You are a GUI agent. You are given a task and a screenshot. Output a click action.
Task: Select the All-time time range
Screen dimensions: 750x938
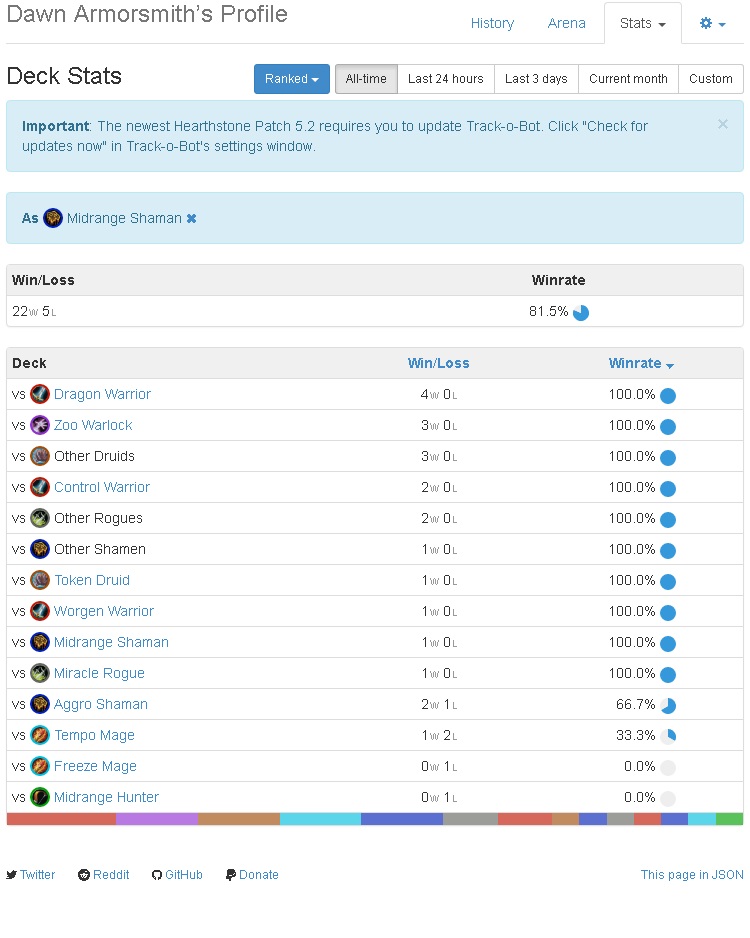pyautogui.click(x=366, y=79)
